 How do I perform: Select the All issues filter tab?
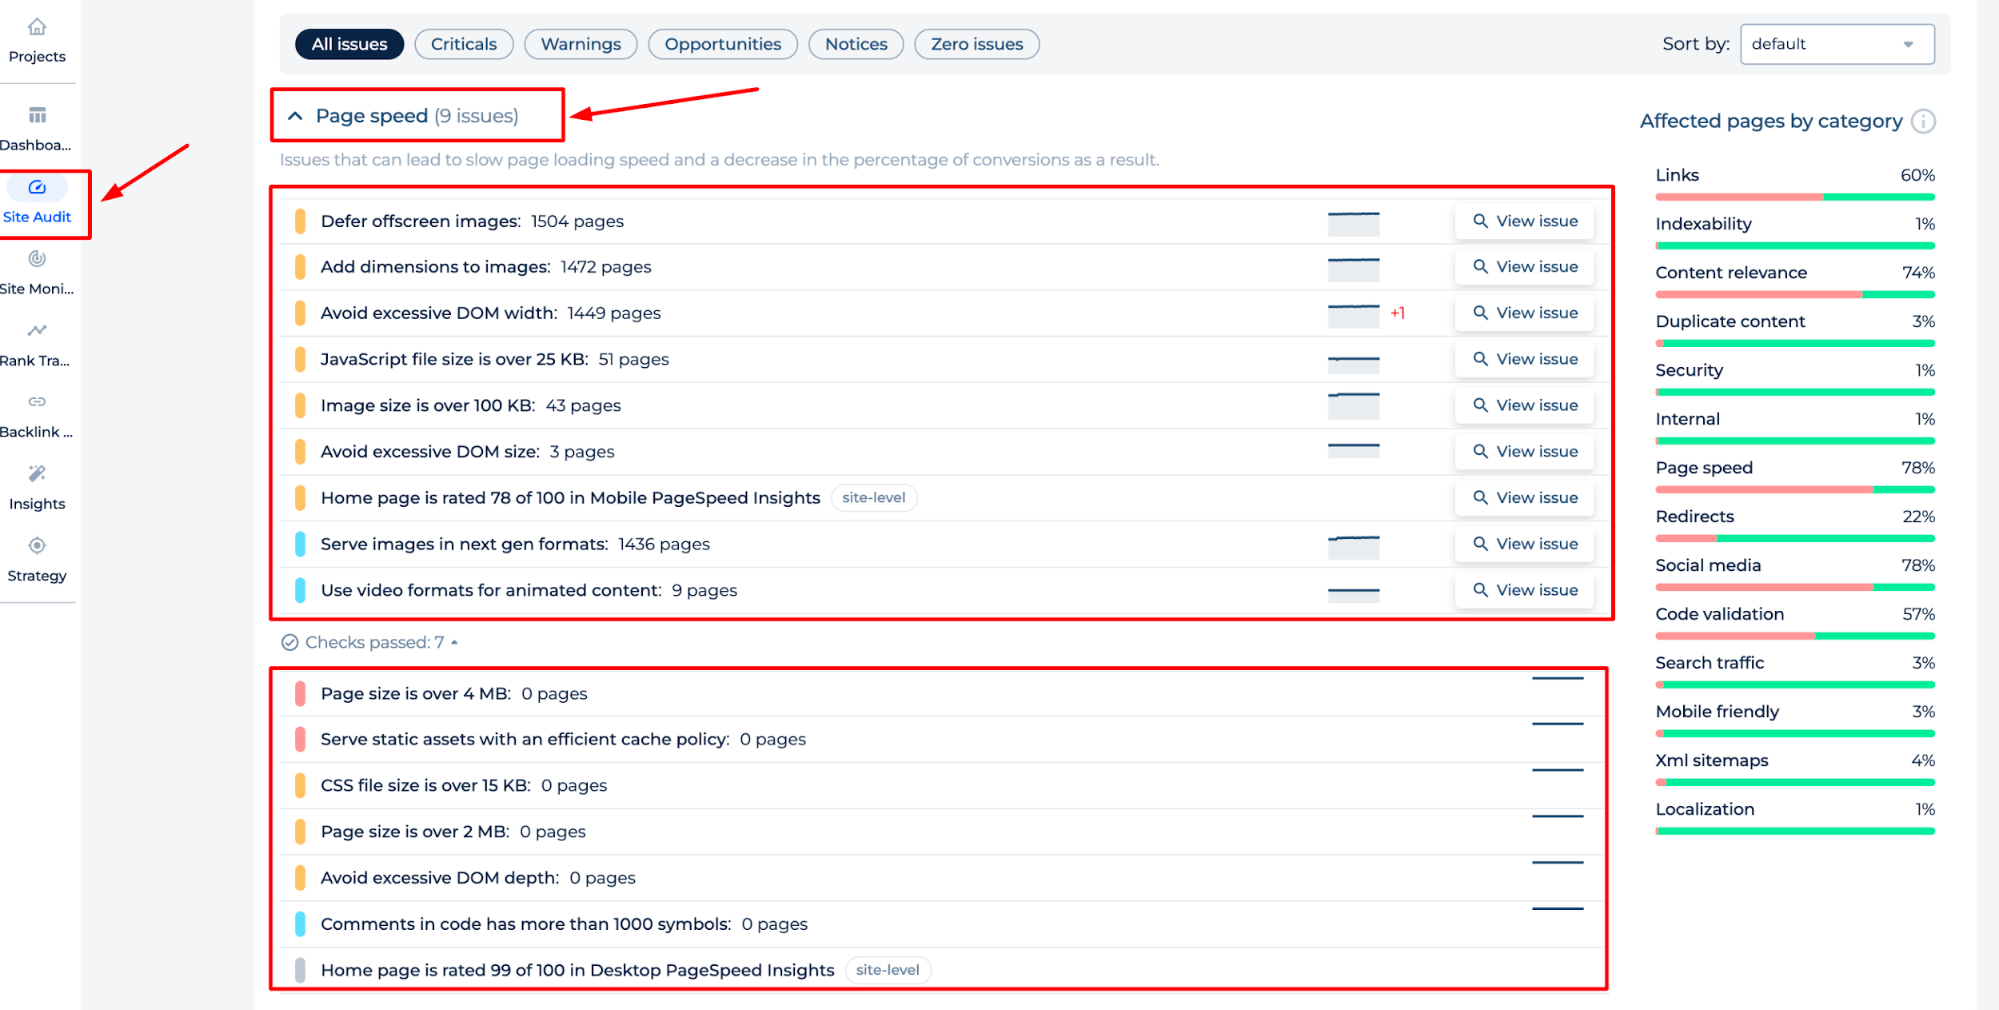click(349, 44)
